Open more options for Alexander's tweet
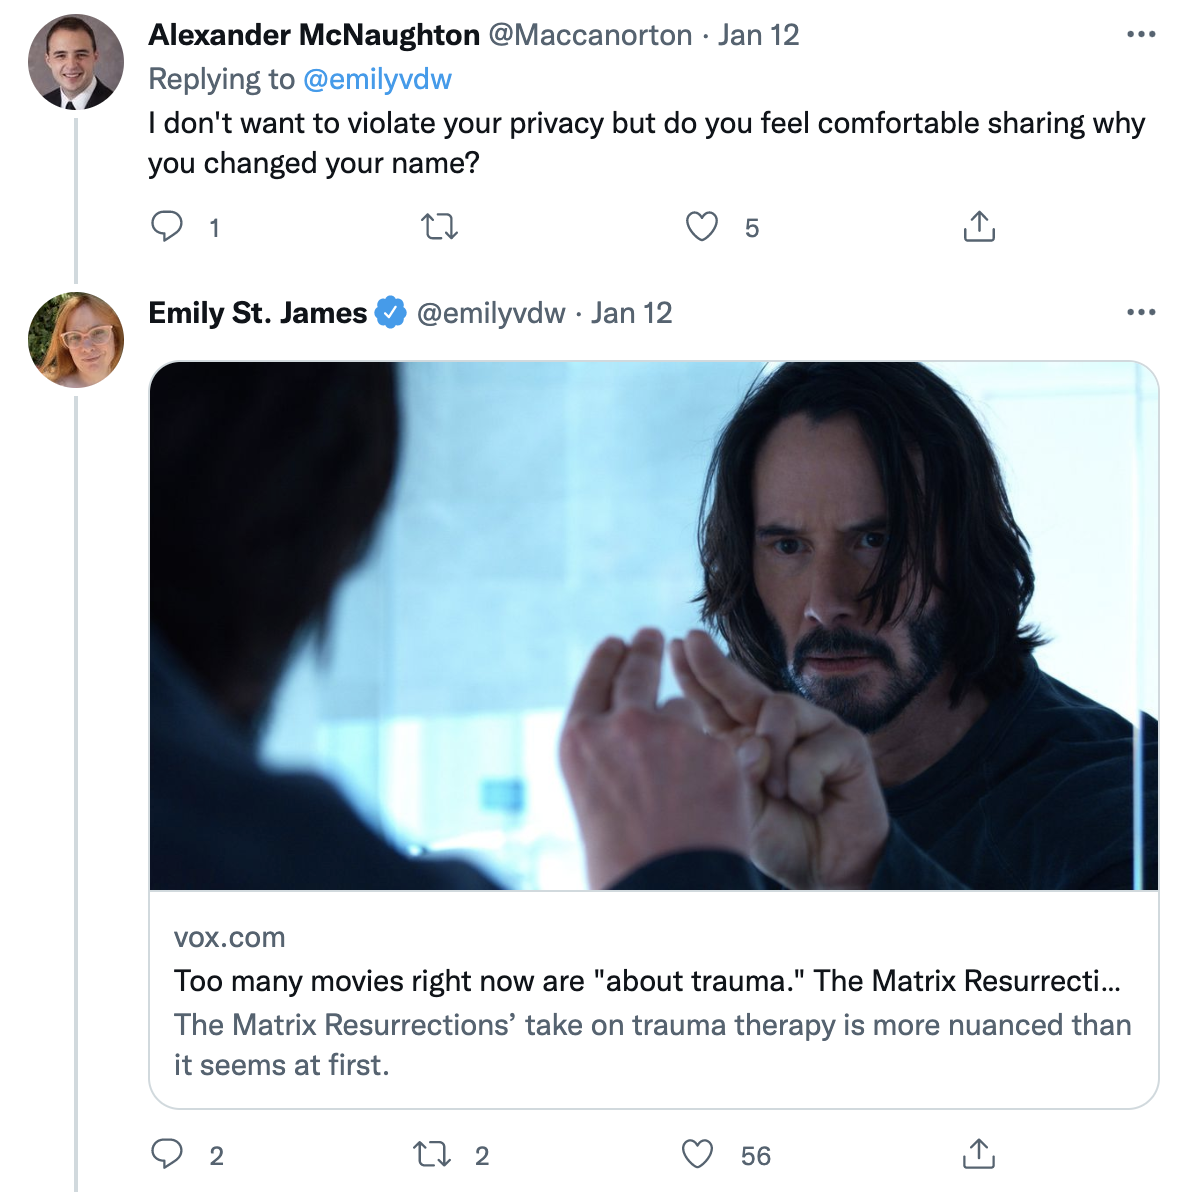This screenshot has height=1192, width=1192. 1140,35
